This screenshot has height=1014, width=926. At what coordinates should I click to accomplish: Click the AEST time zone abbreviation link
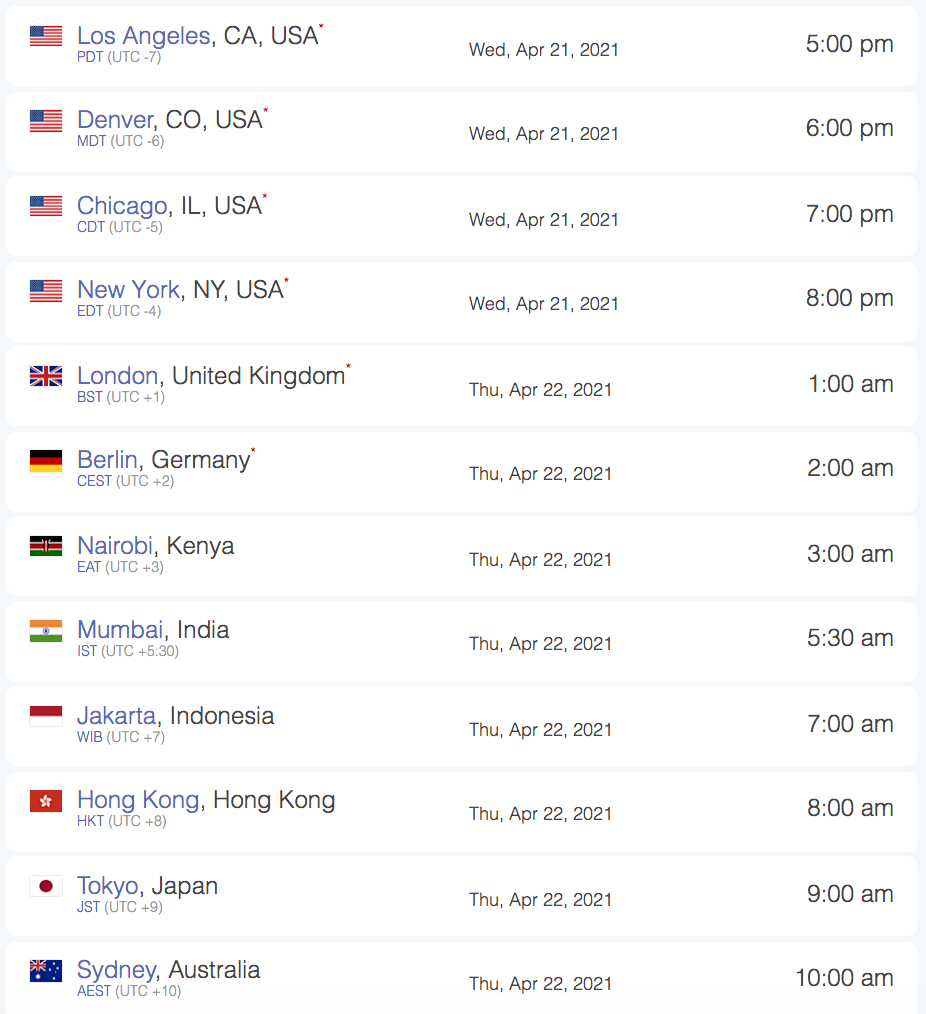tap(94, 991)
